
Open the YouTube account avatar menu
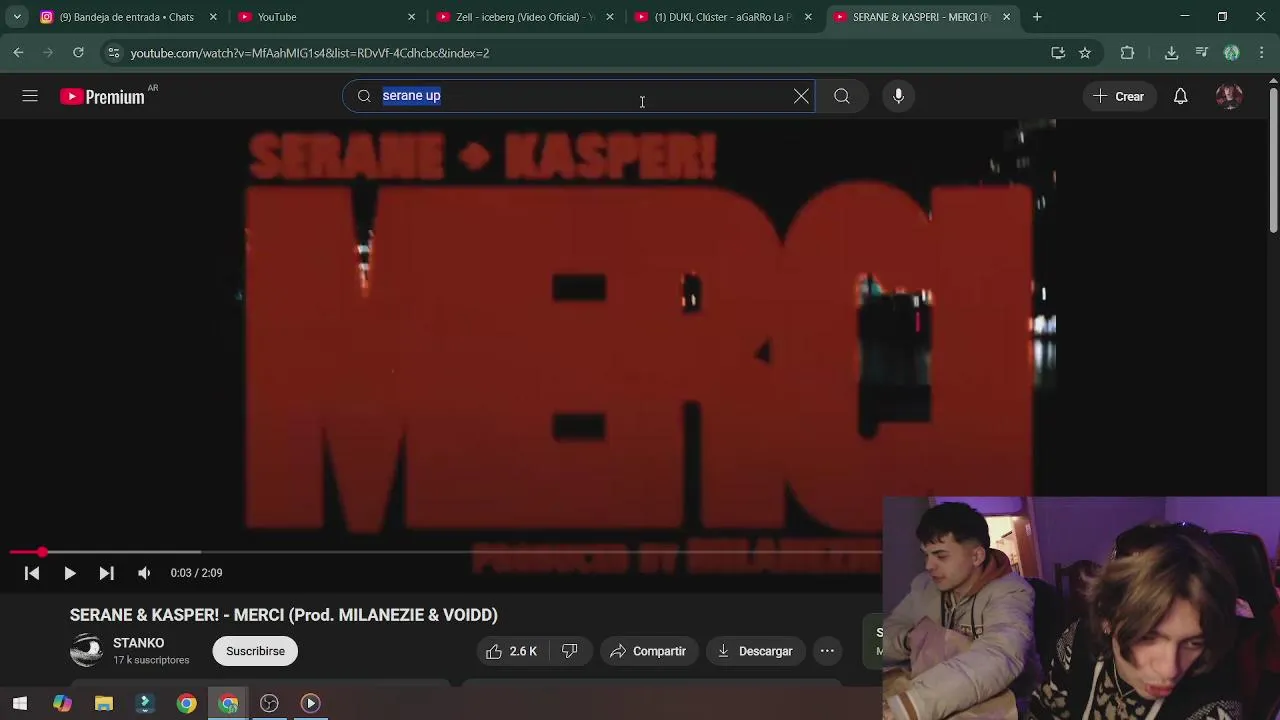coord(1229,96)
